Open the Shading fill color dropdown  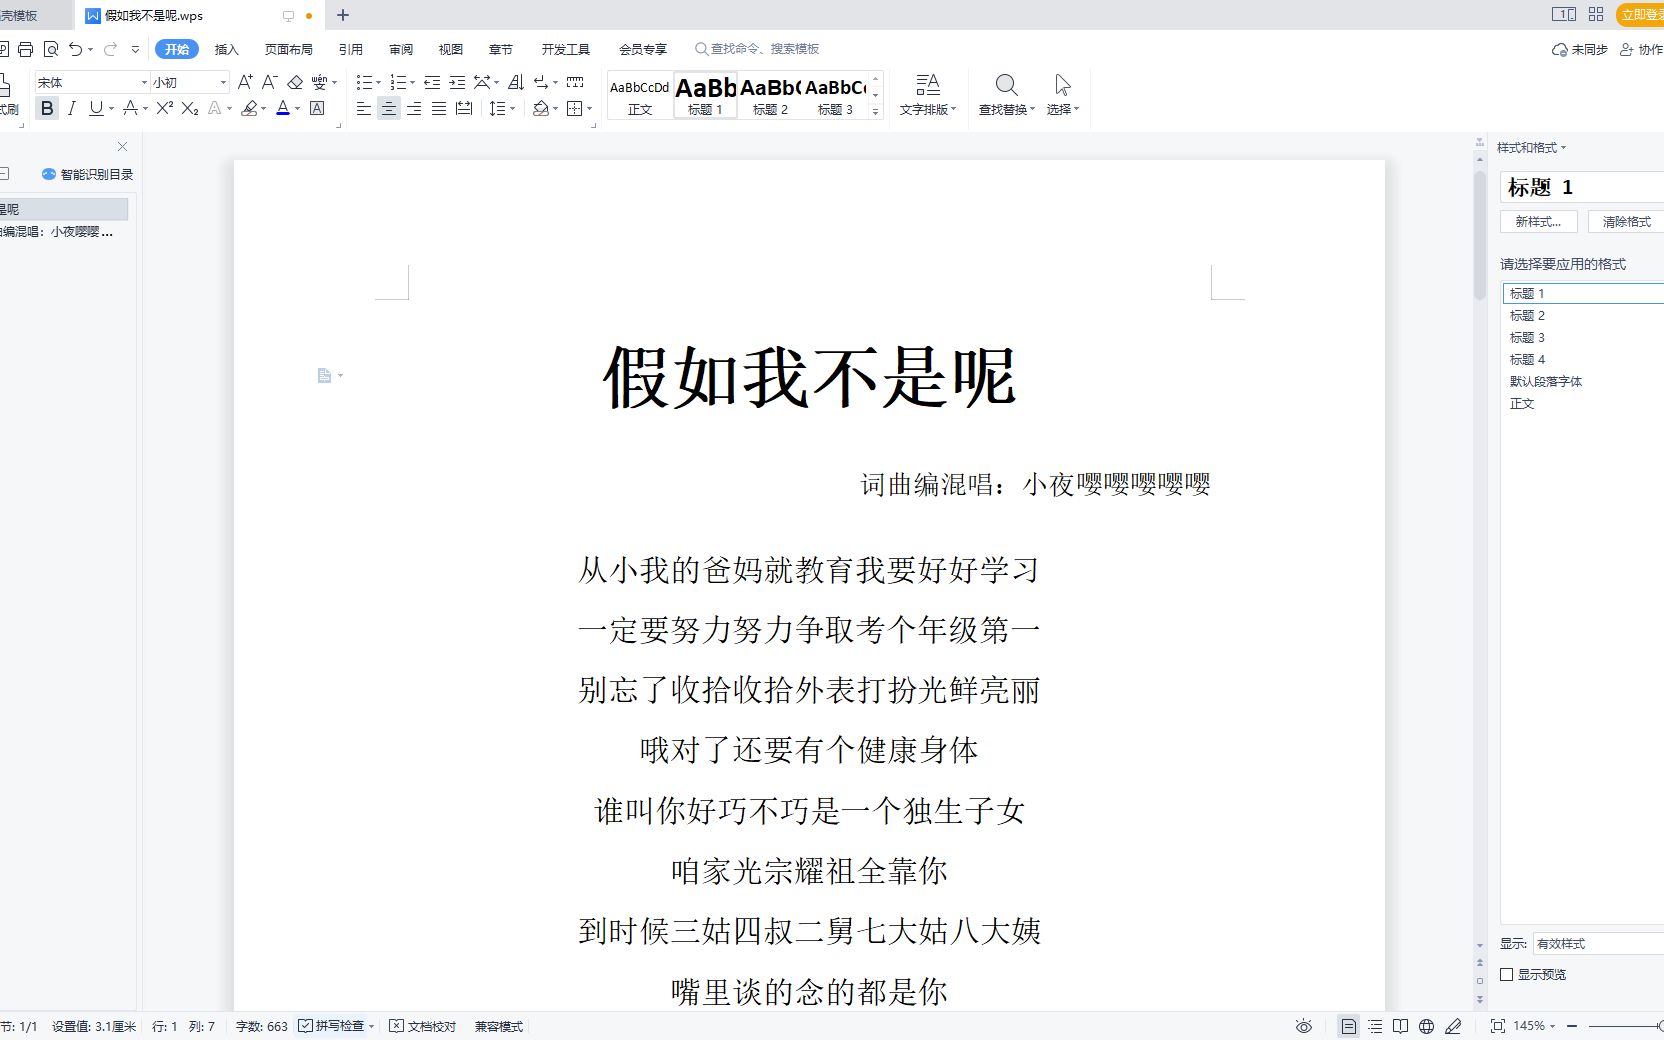pyautogui.click(x=556, y=108)
